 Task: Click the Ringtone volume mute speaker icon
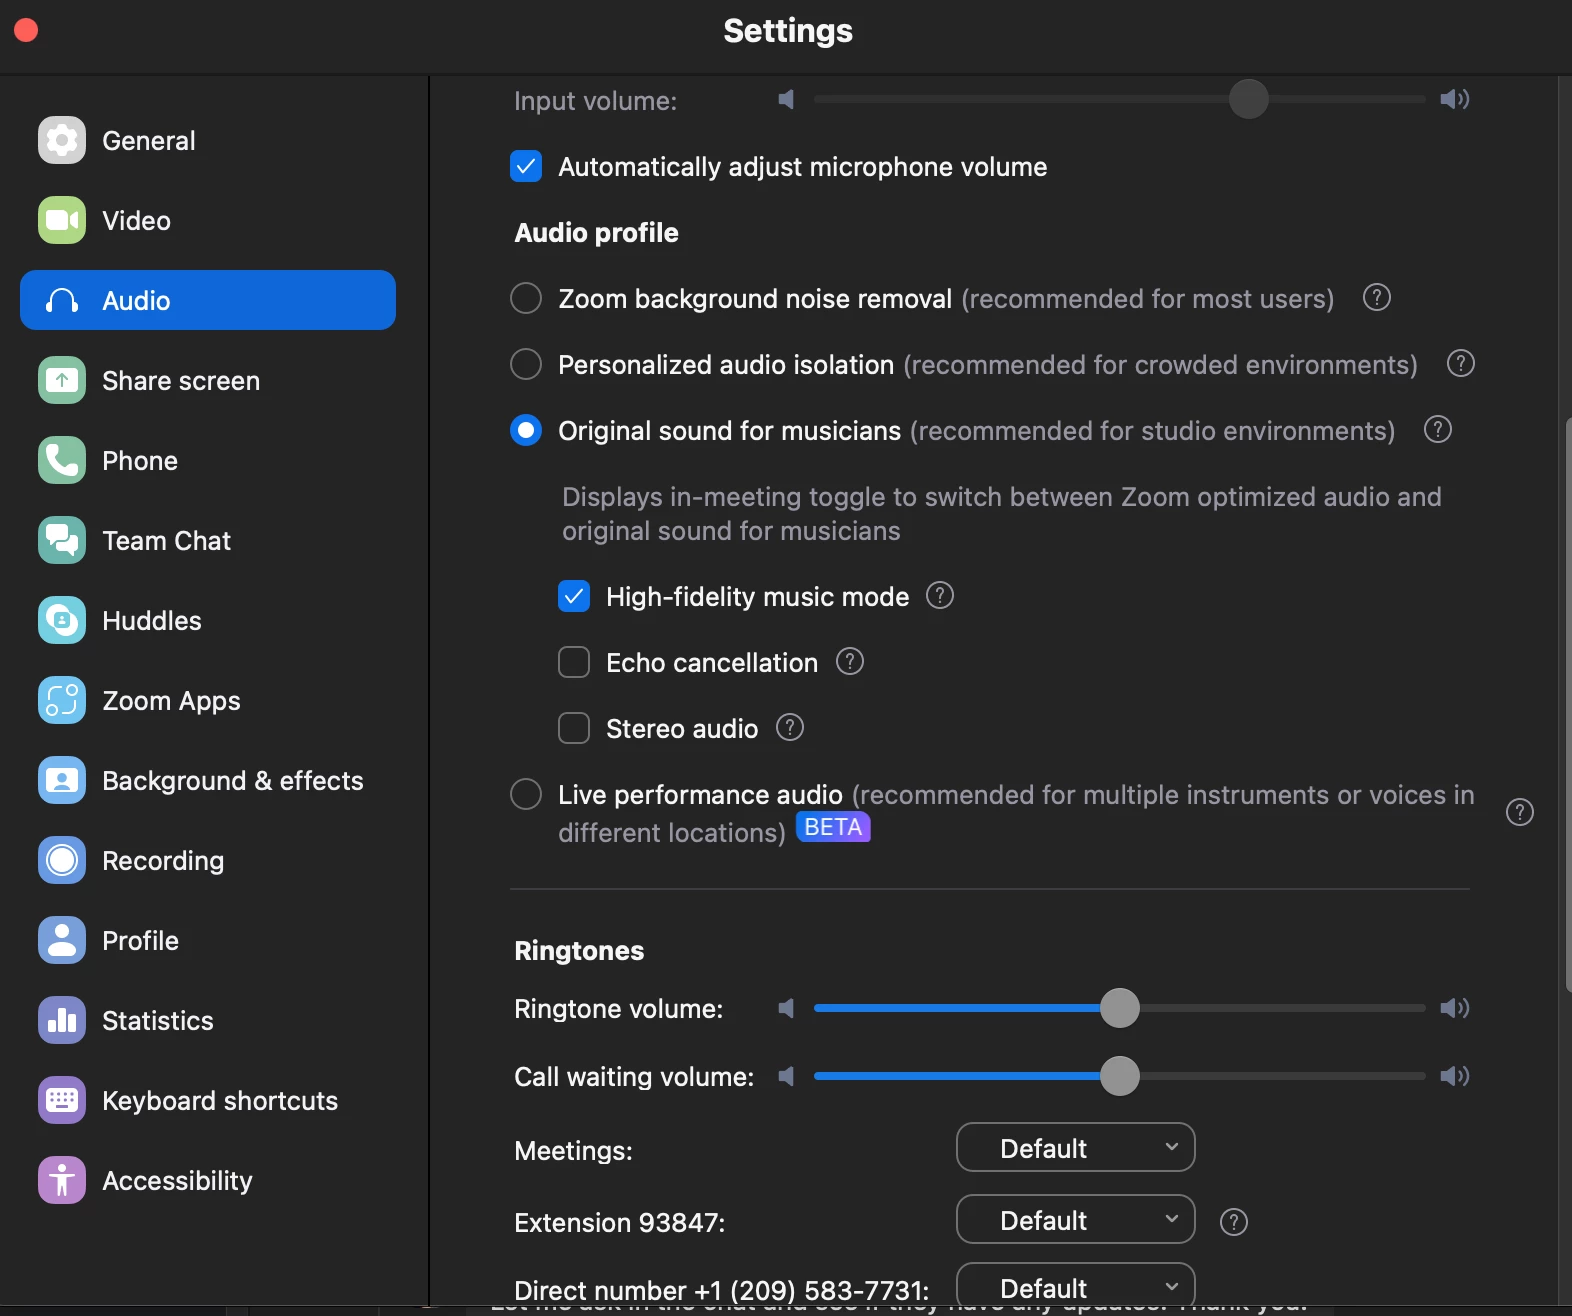[787, 1008]
